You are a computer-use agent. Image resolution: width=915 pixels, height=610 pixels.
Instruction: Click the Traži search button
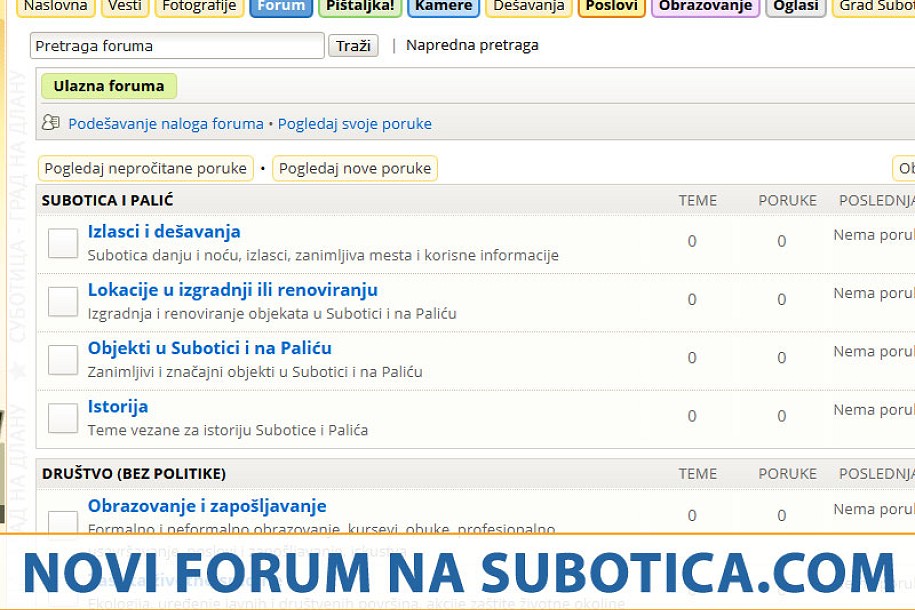point(353,46)
